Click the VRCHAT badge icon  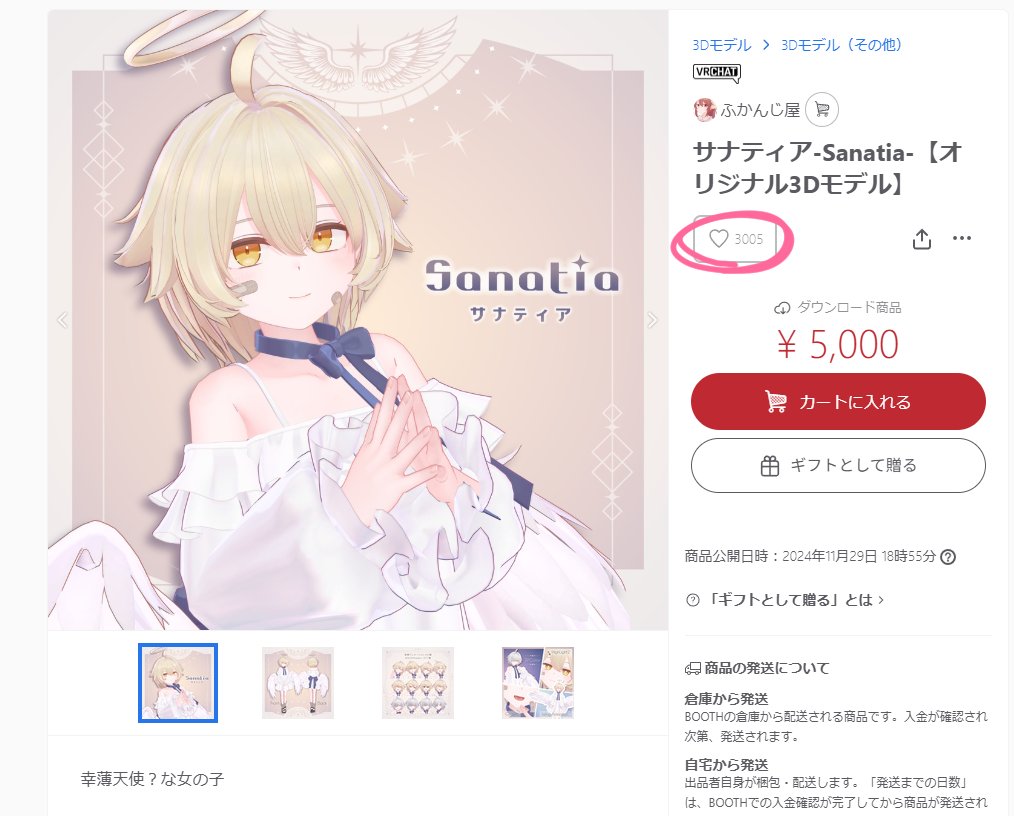coord(716,72)
